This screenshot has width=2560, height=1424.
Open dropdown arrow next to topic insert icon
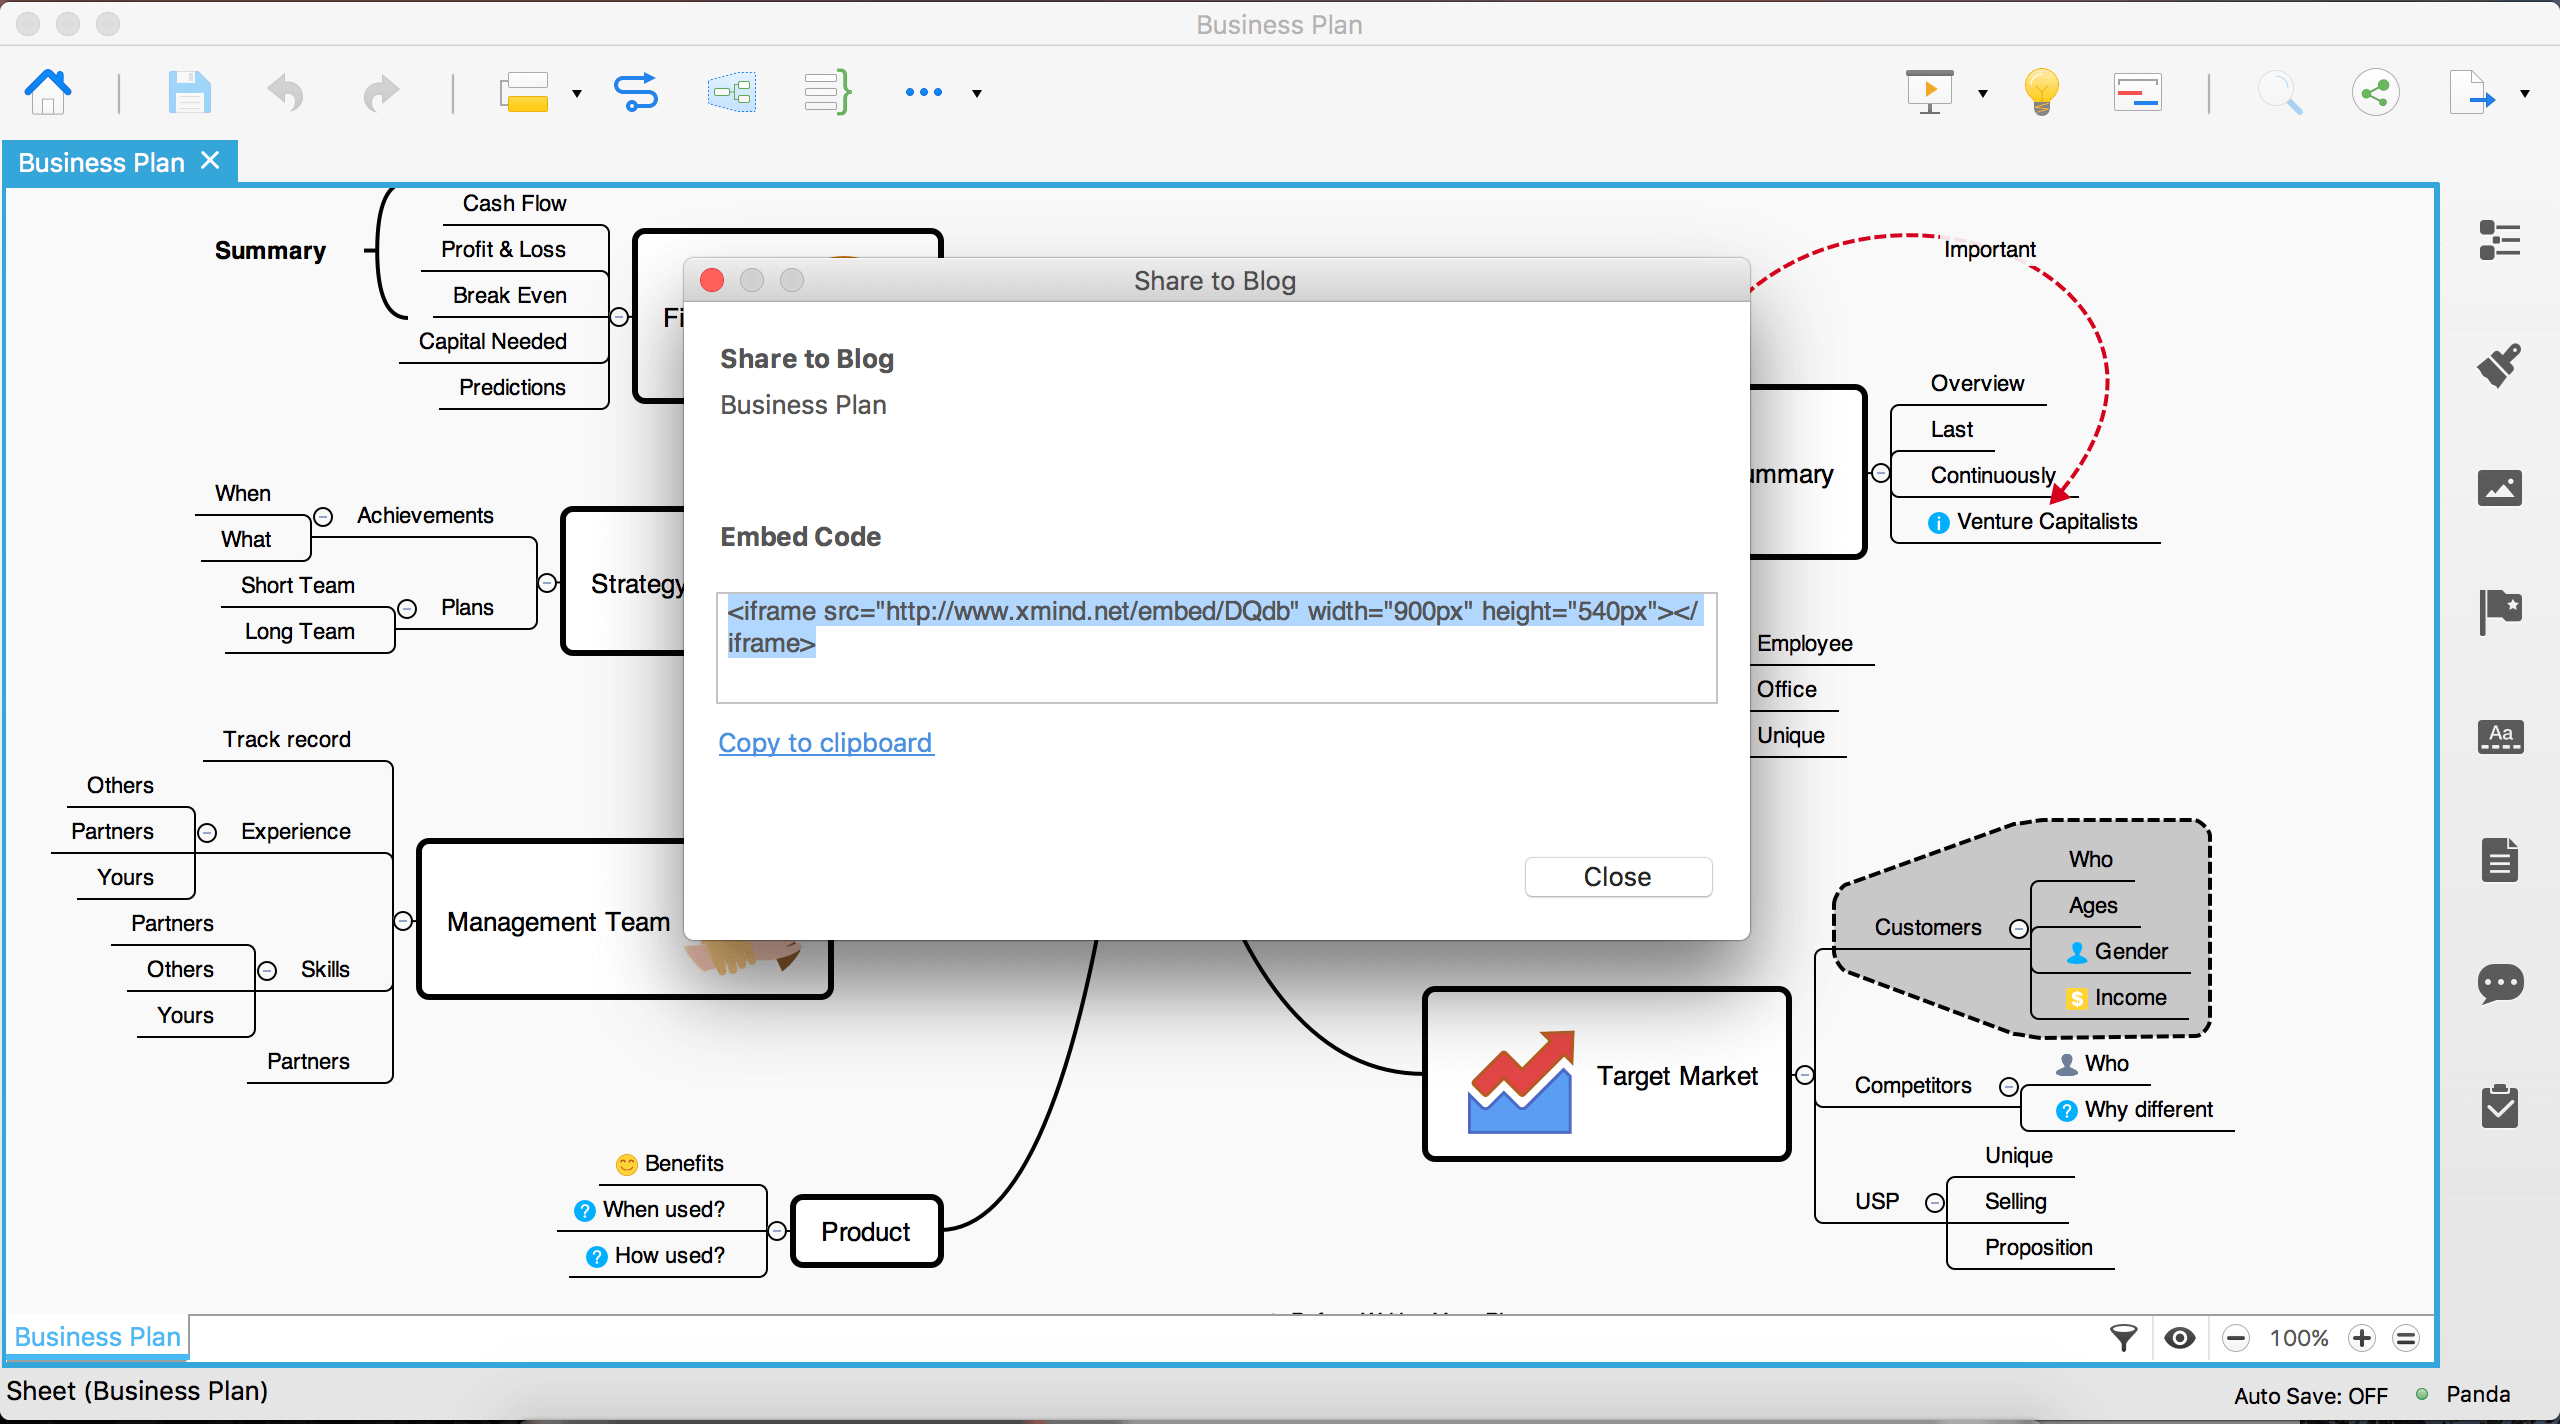(577, 94)
